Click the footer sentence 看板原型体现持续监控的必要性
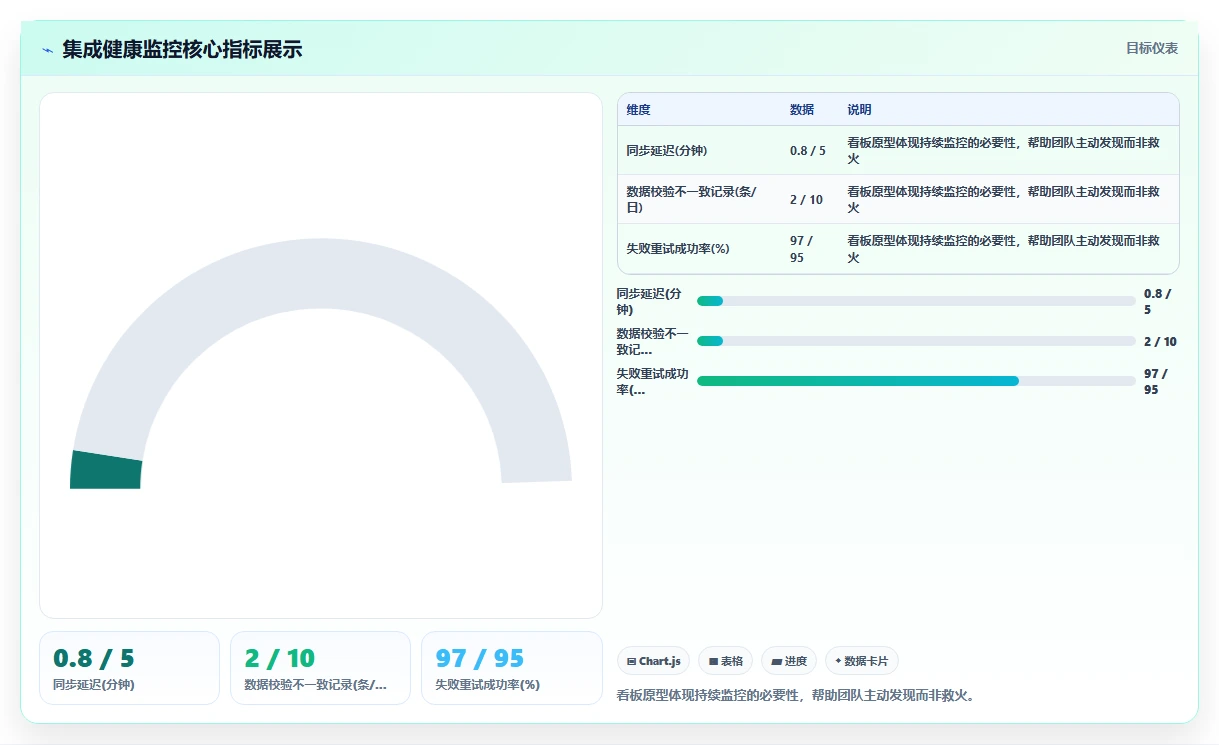Viewport: 1219px width, 745px height. click(795, 695)
